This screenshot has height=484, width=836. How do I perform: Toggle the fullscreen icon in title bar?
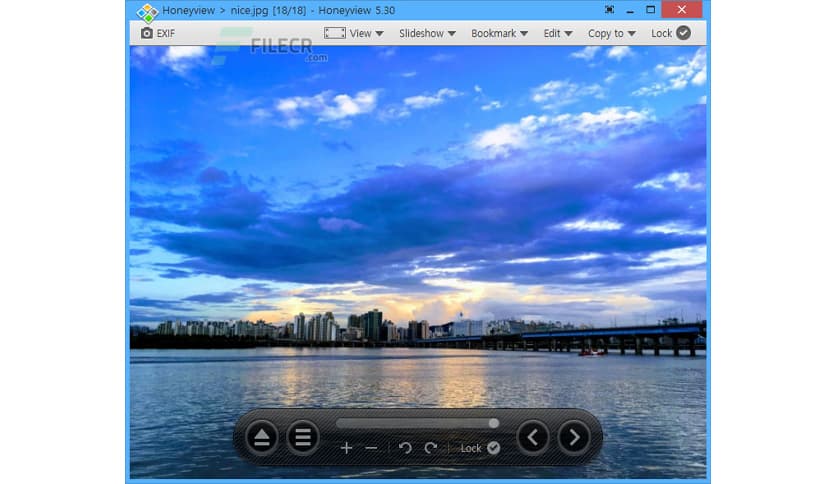pyautogui.click(x=609, y=9)
